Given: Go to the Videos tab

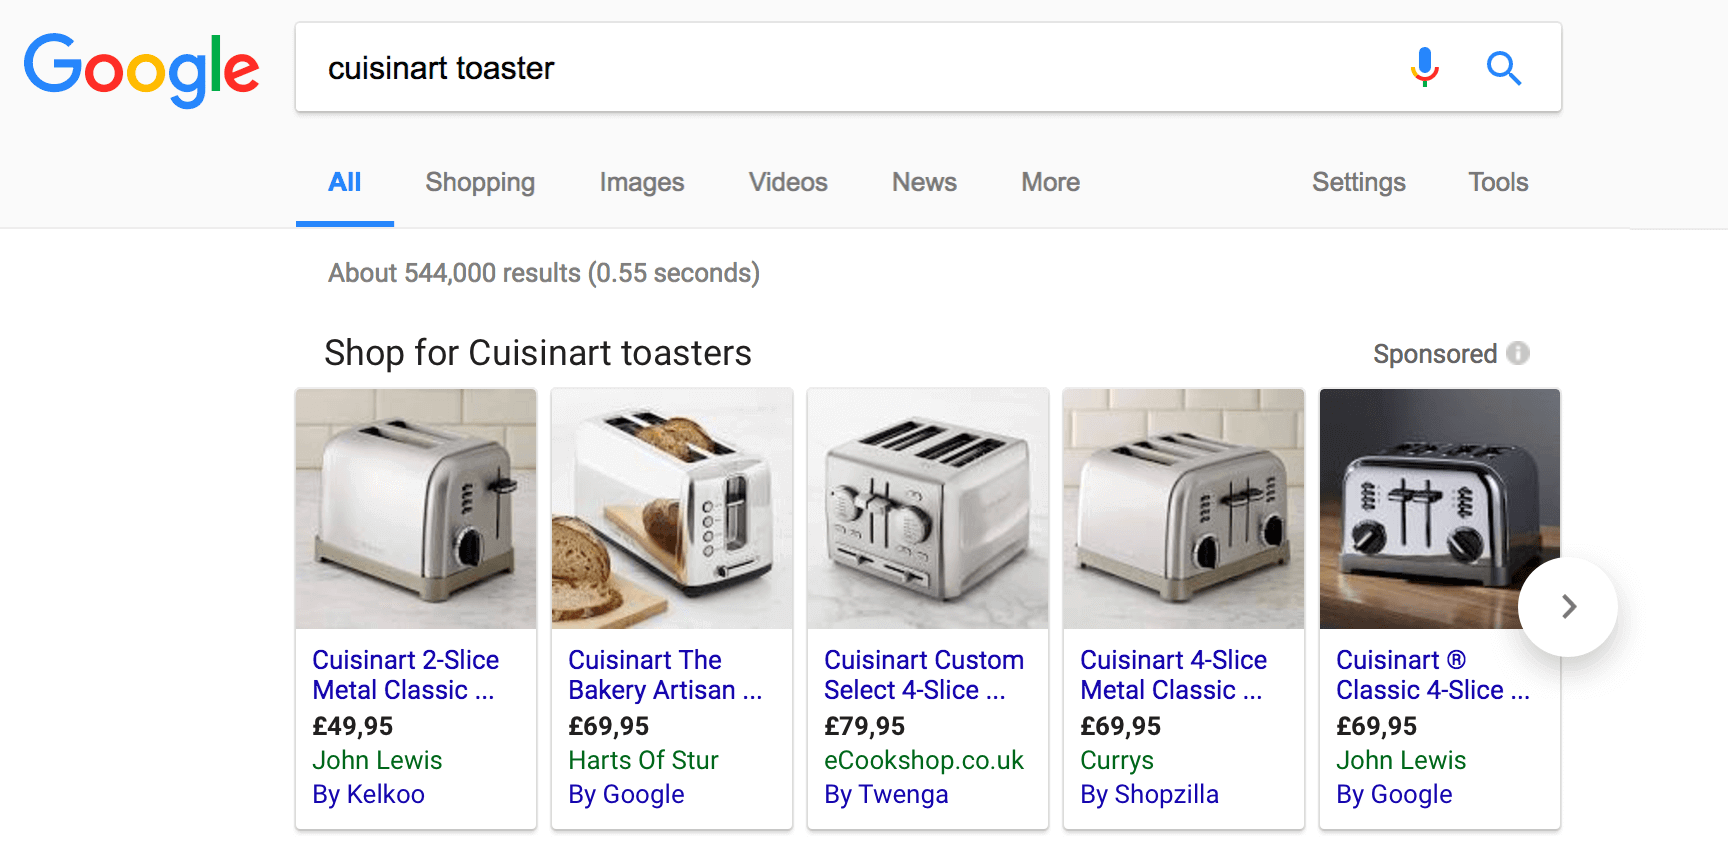Looking at the screenshot, I should [788, 182].
